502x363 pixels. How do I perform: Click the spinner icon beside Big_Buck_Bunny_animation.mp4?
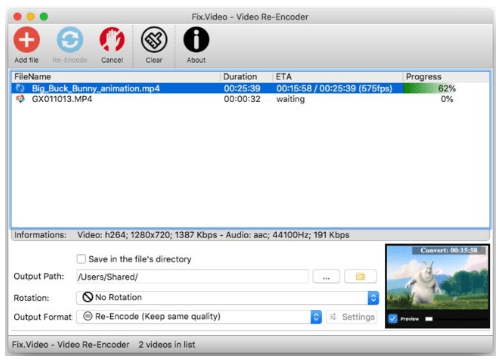[20, 88]
